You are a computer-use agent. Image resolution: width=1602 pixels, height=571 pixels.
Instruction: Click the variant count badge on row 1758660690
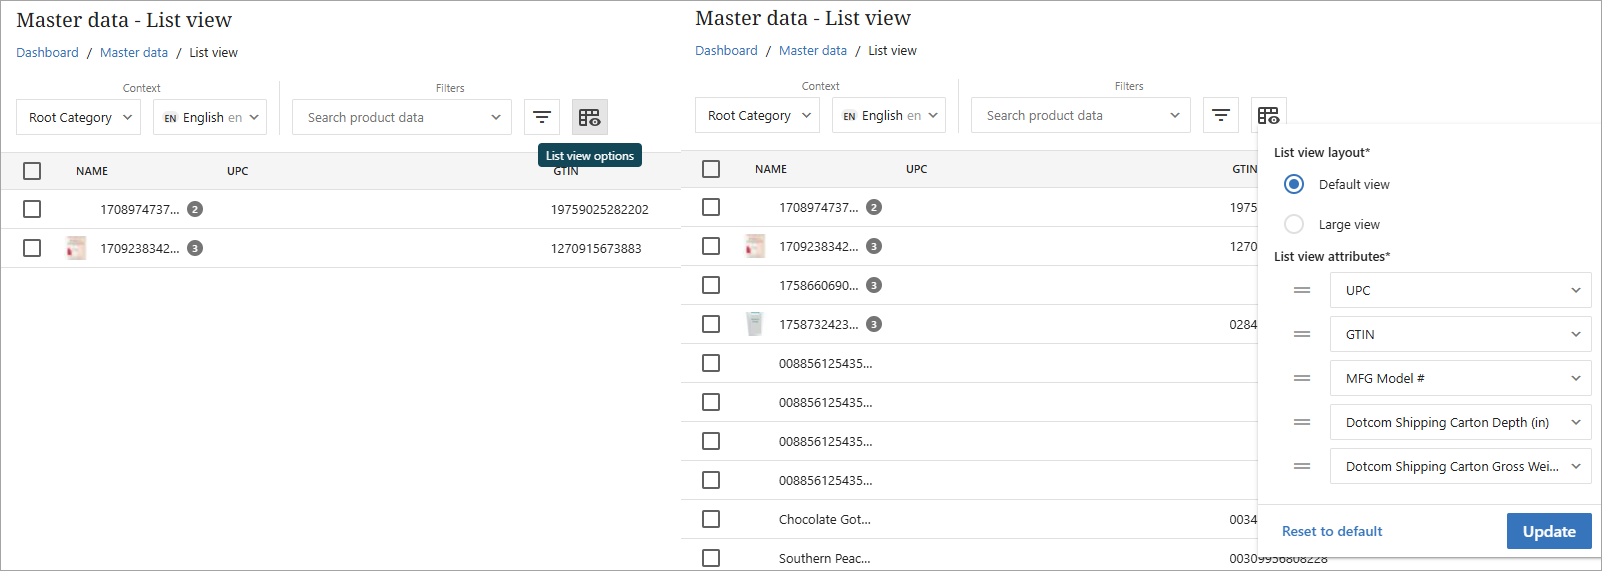[873, 285]
